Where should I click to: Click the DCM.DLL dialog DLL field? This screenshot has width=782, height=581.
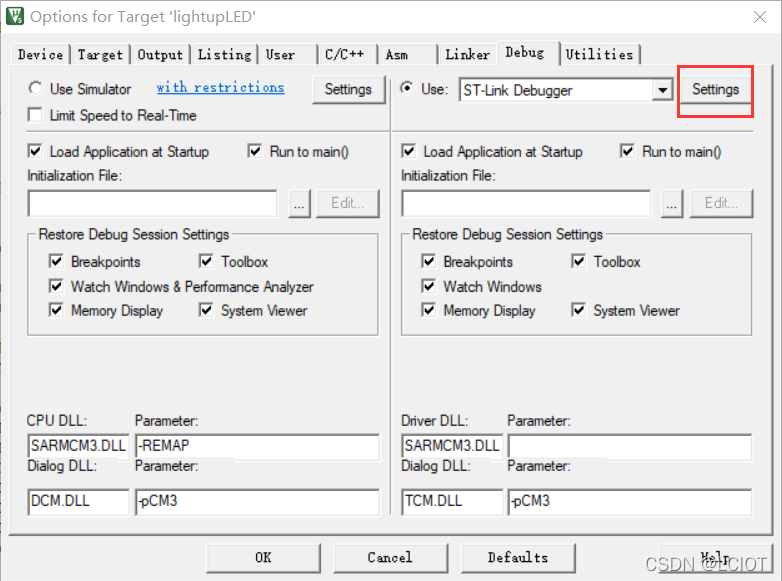78,501
